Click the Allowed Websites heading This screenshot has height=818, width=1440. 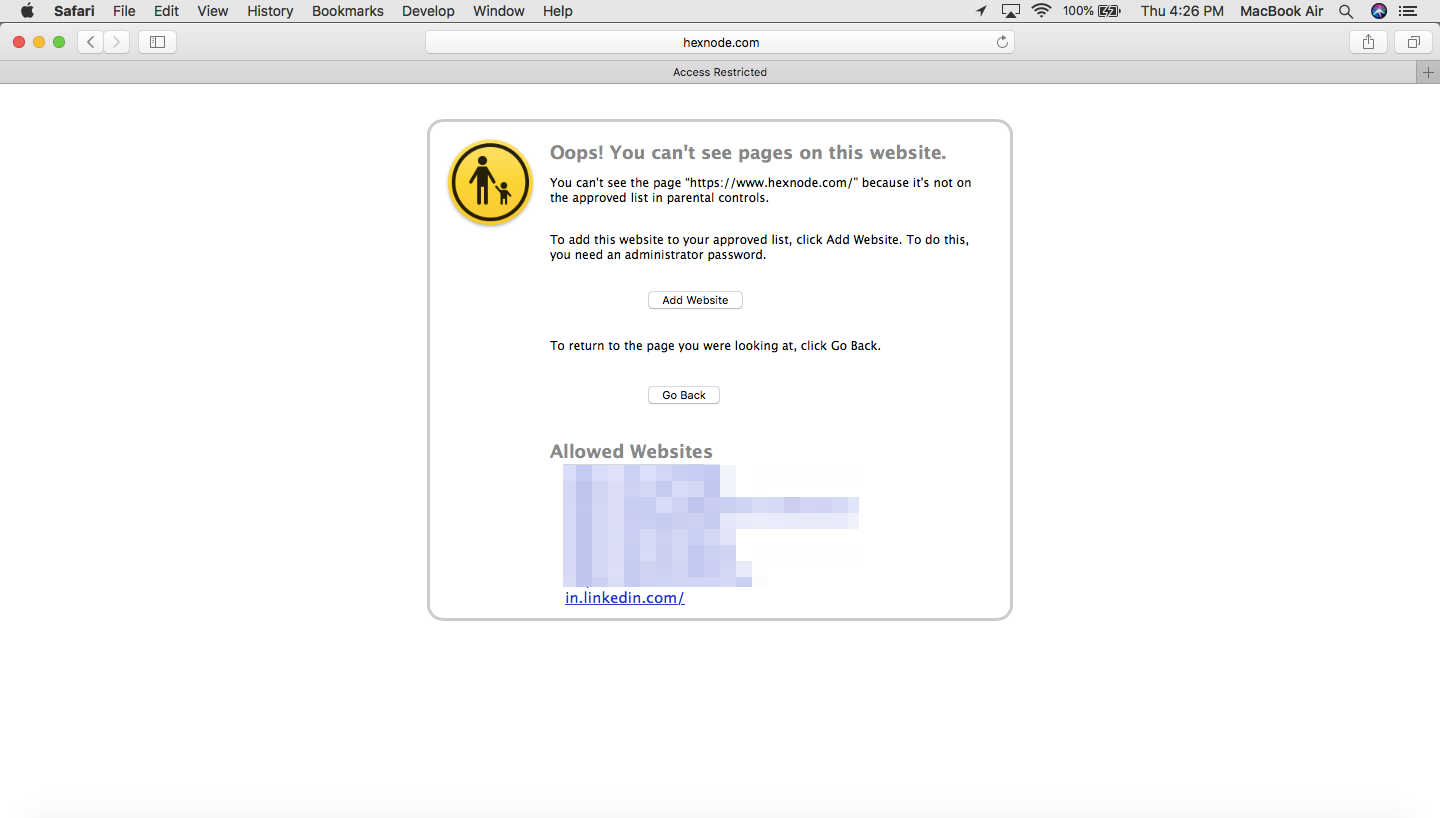click(631, 451)
